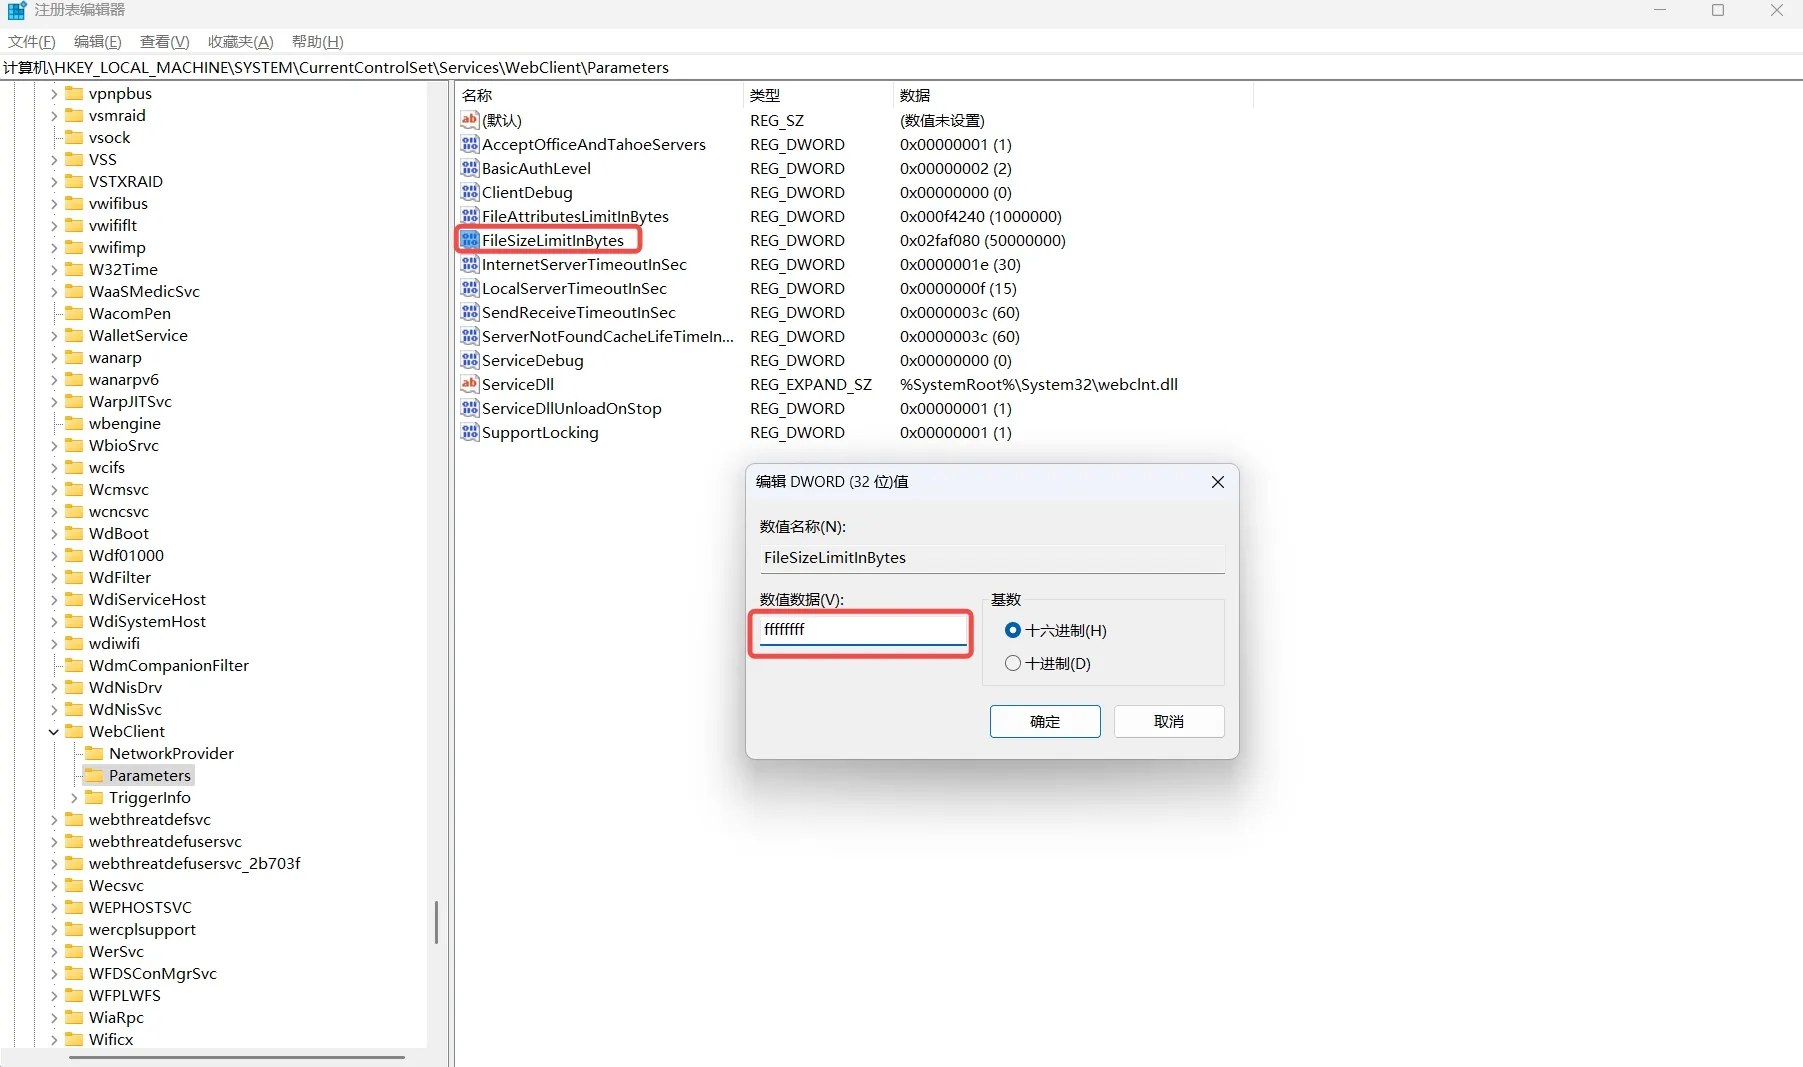Click the ServiceDll string value icon
This screenshot has height=1067, width=1803.
coord(469,384)
